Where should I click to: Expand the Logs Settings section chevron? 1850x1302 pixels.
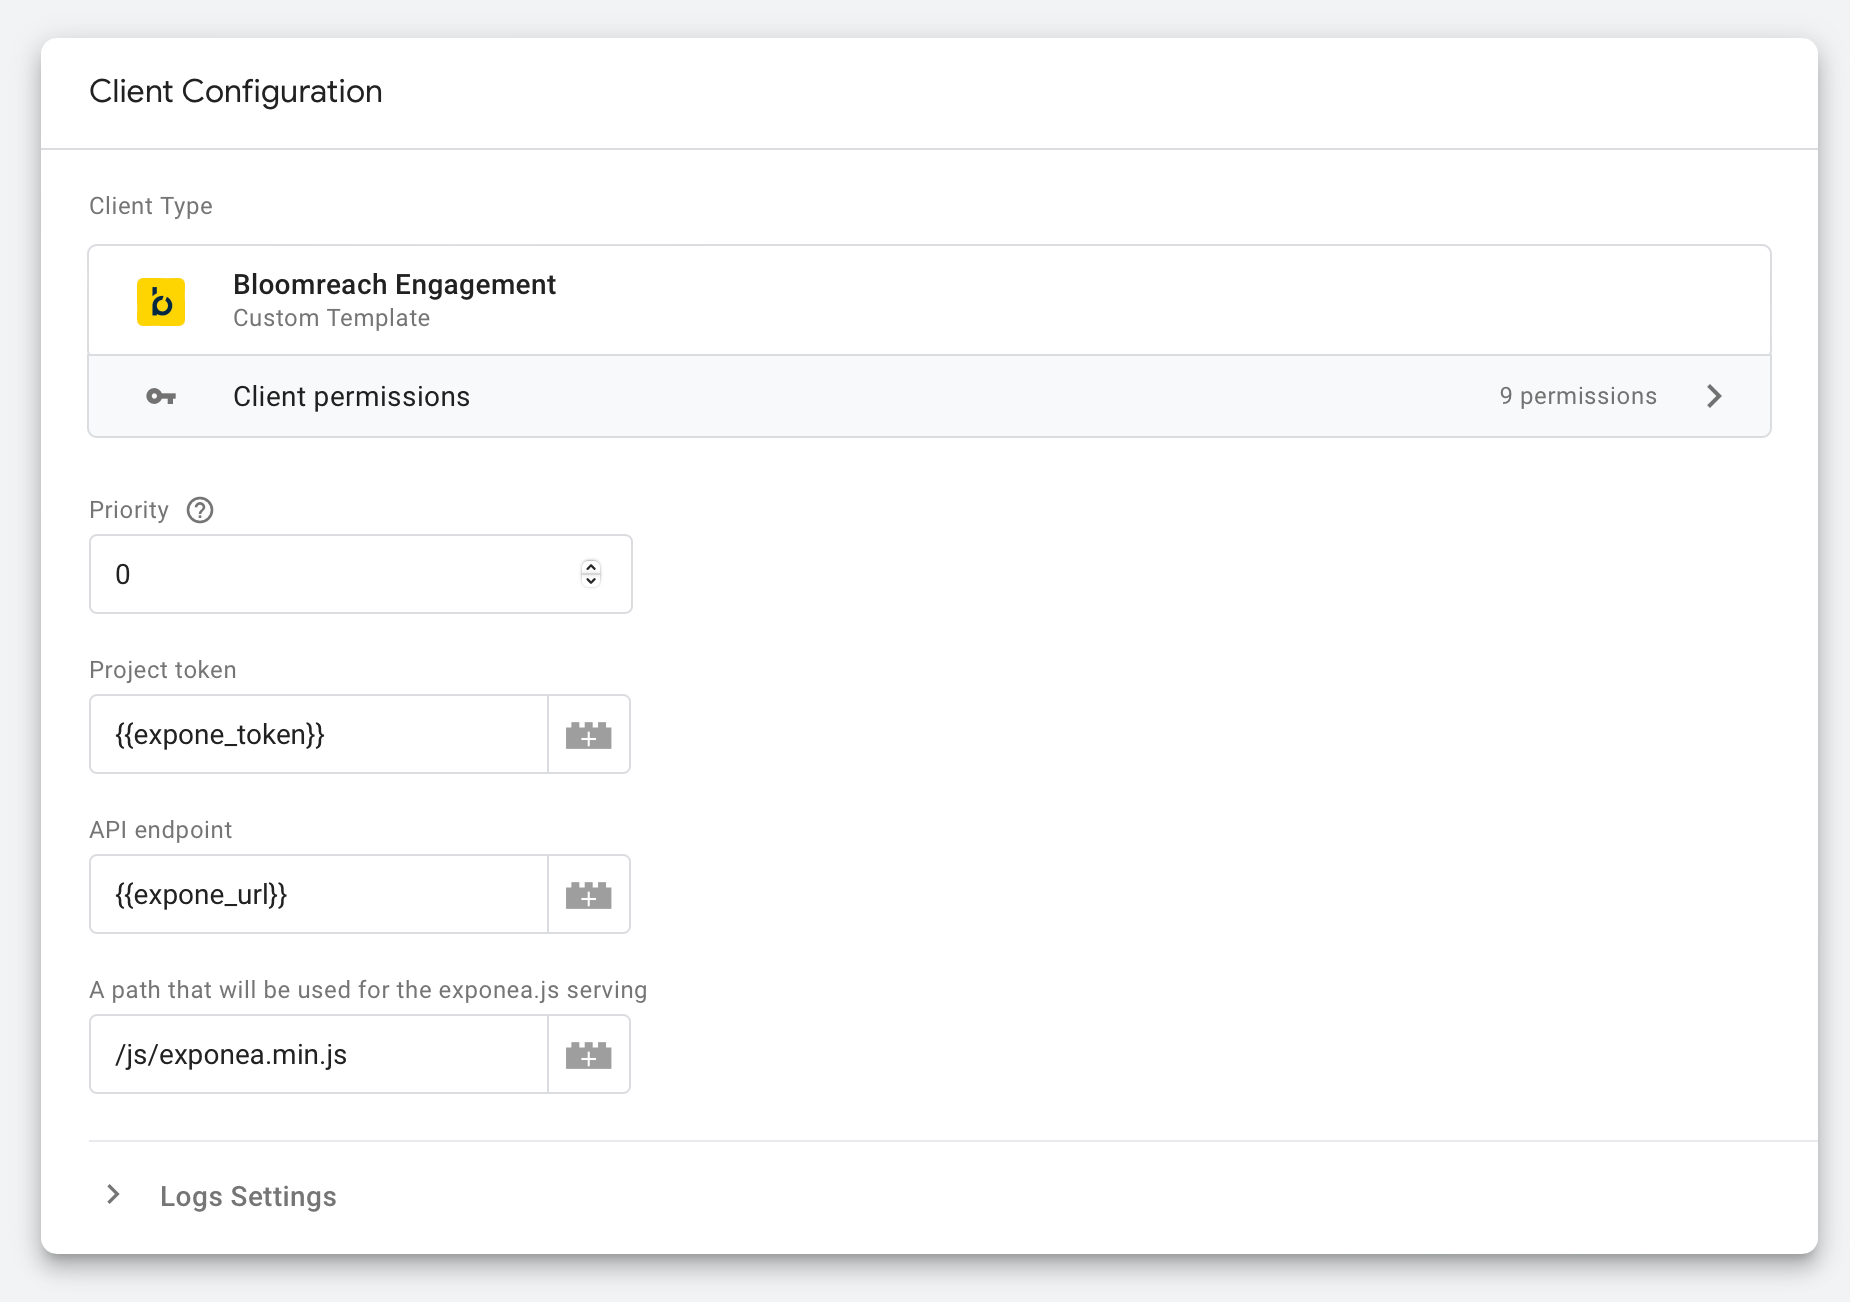113,1195
